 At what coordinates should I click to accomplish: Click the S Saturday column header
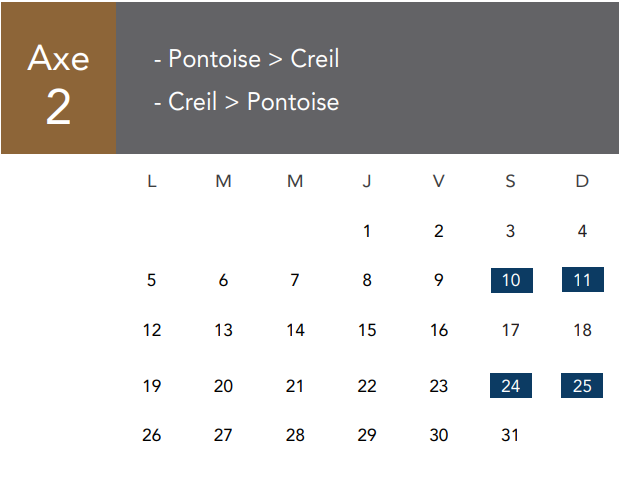[x=511, y=181]
